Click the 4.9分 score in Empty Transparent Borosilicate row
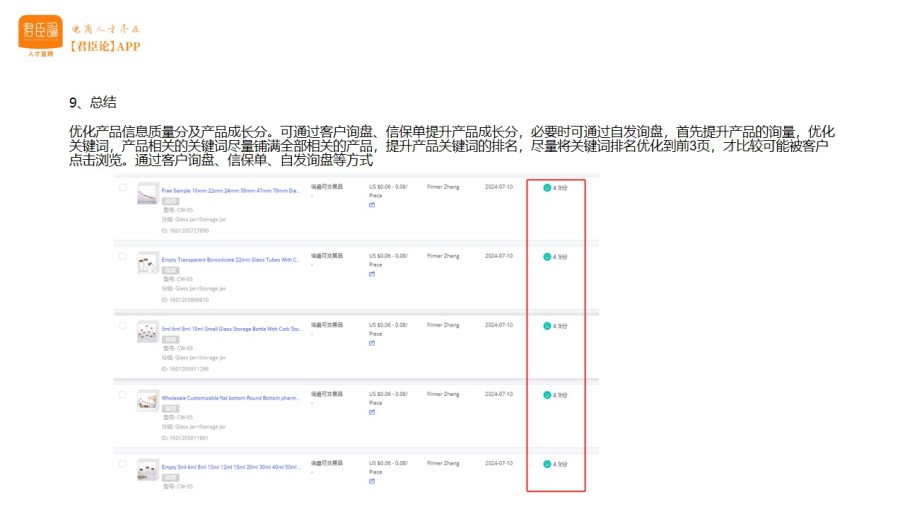 point(560,257)
